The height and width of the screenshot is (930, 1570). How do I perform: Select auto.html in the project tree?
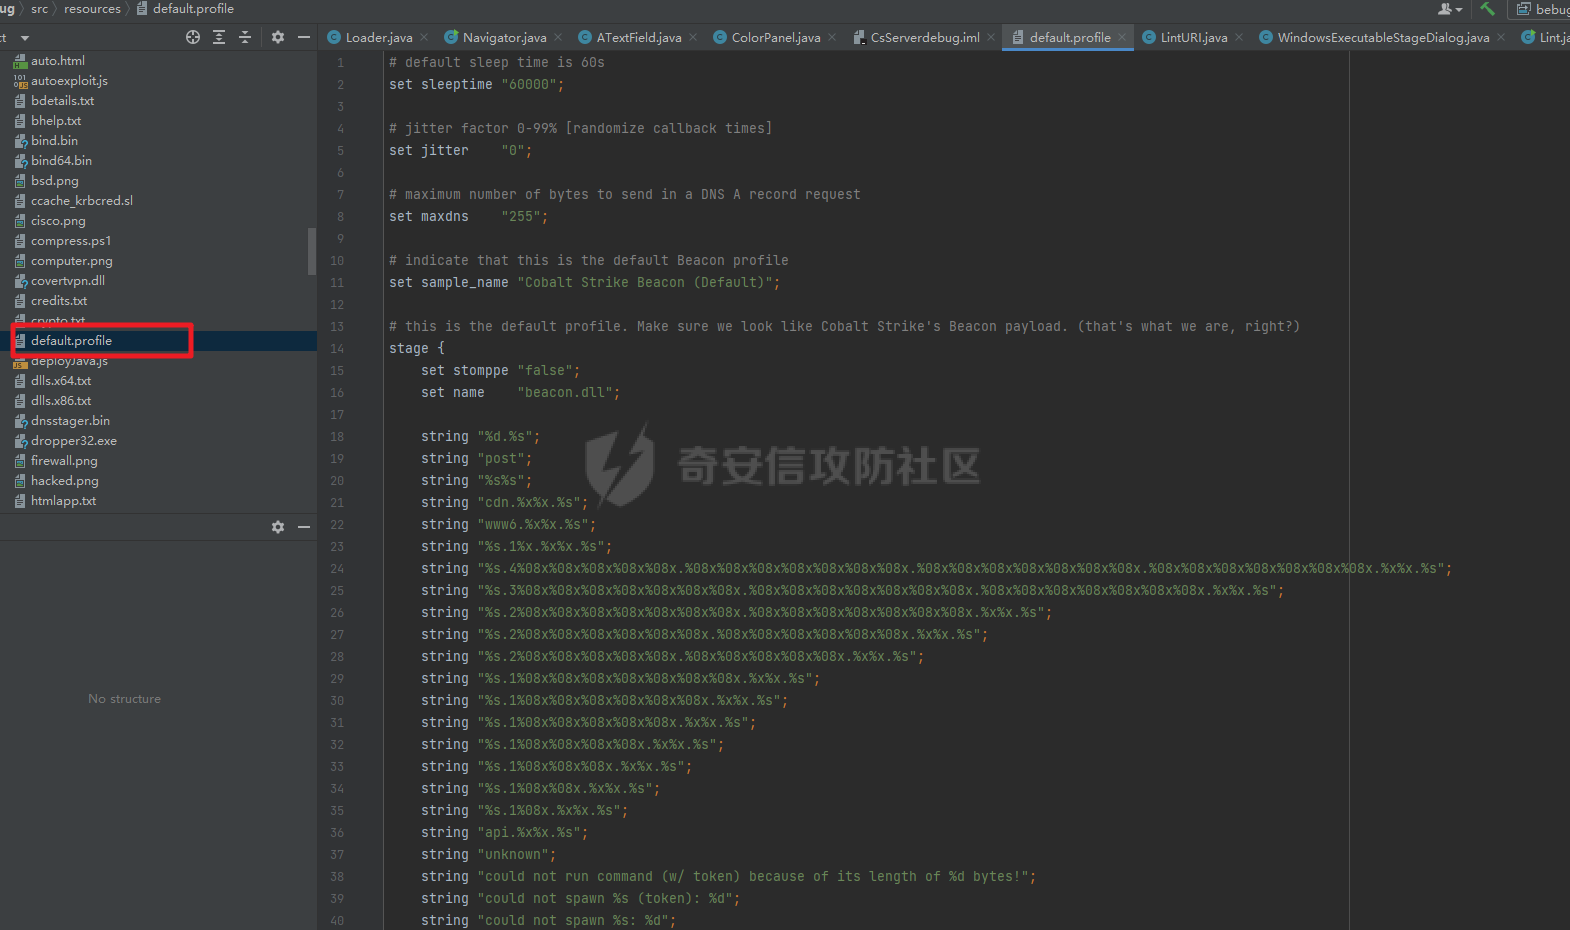pos(58,61)
